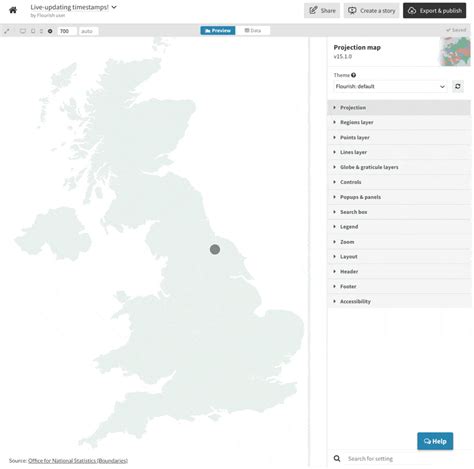474x469 pixels.
Task: Expand the Projection settings section
Action: (x=399, y=108)
